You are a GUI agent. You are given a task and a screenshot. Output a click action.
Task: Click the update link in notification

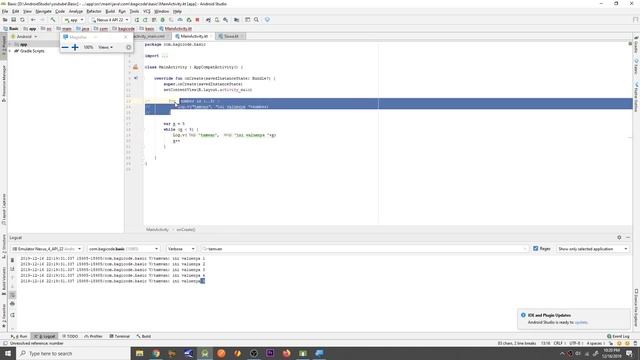581,322
